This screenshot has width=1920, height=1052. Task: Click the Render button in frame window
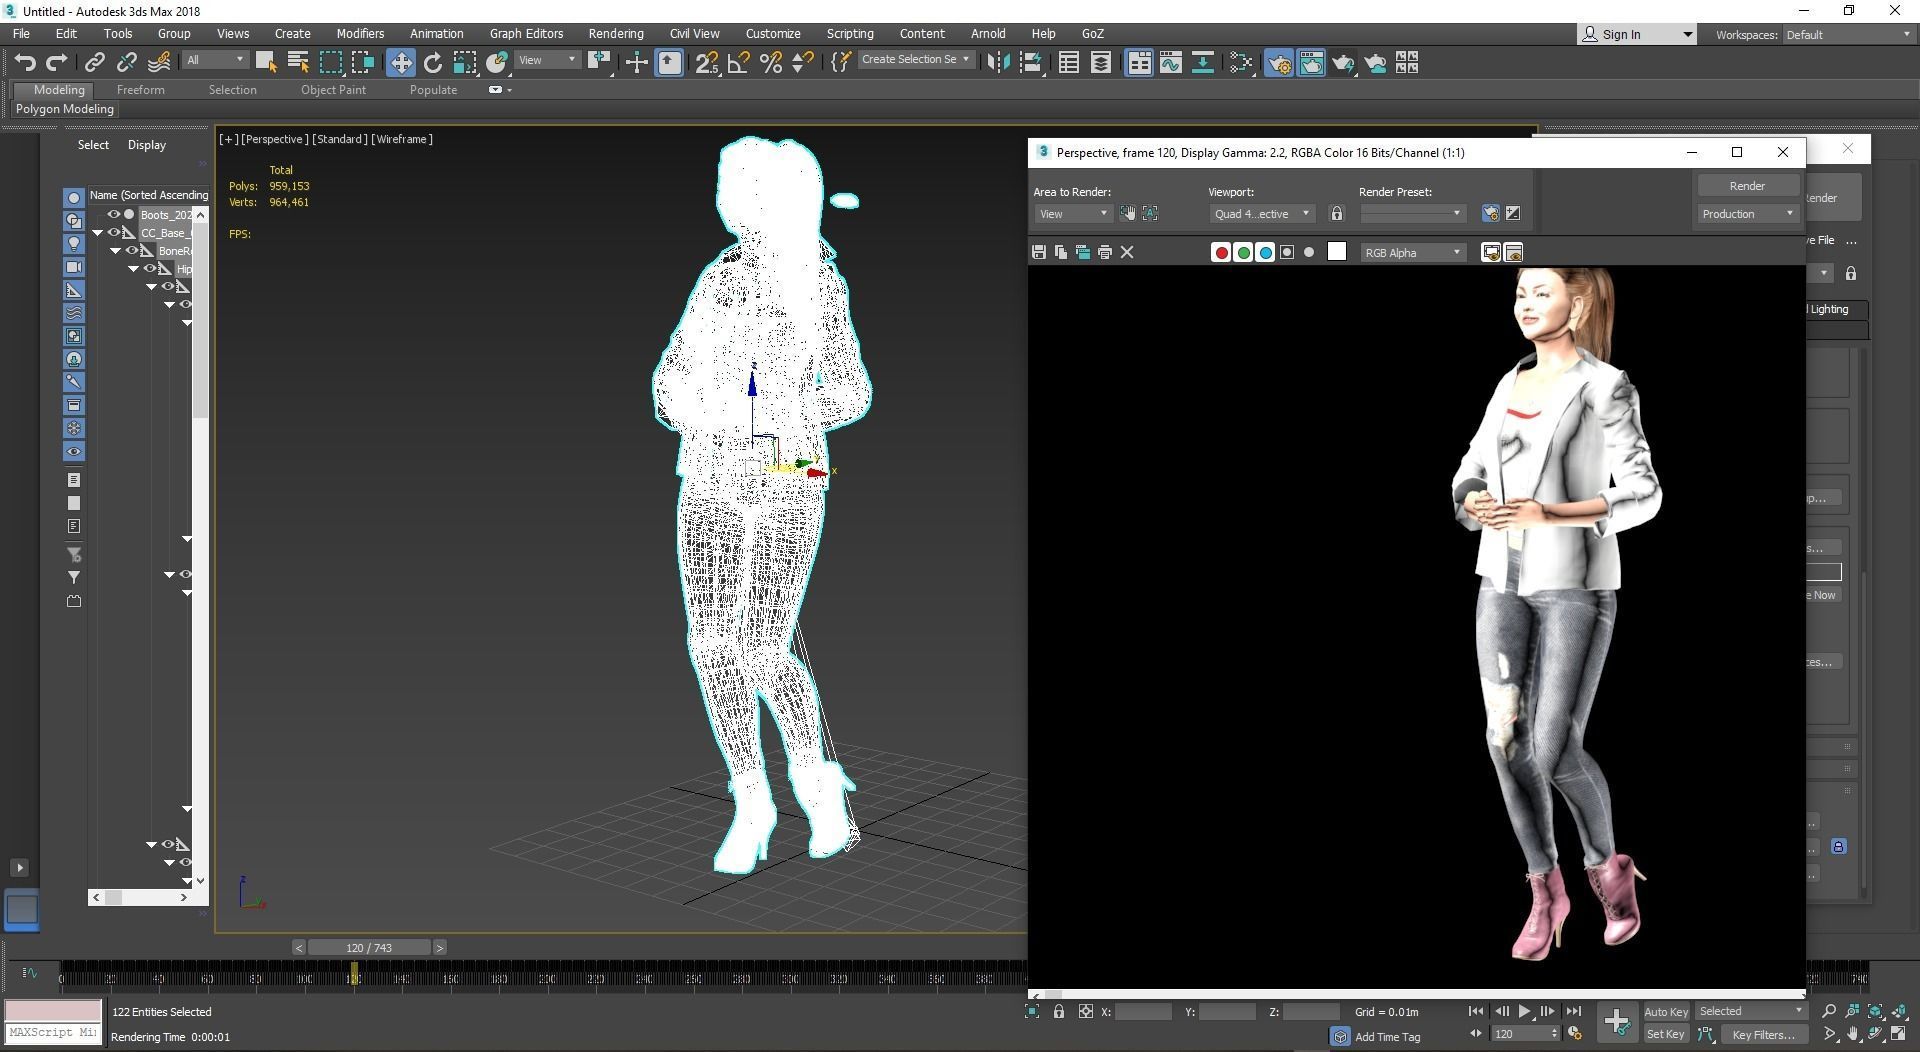(1747, 186)
